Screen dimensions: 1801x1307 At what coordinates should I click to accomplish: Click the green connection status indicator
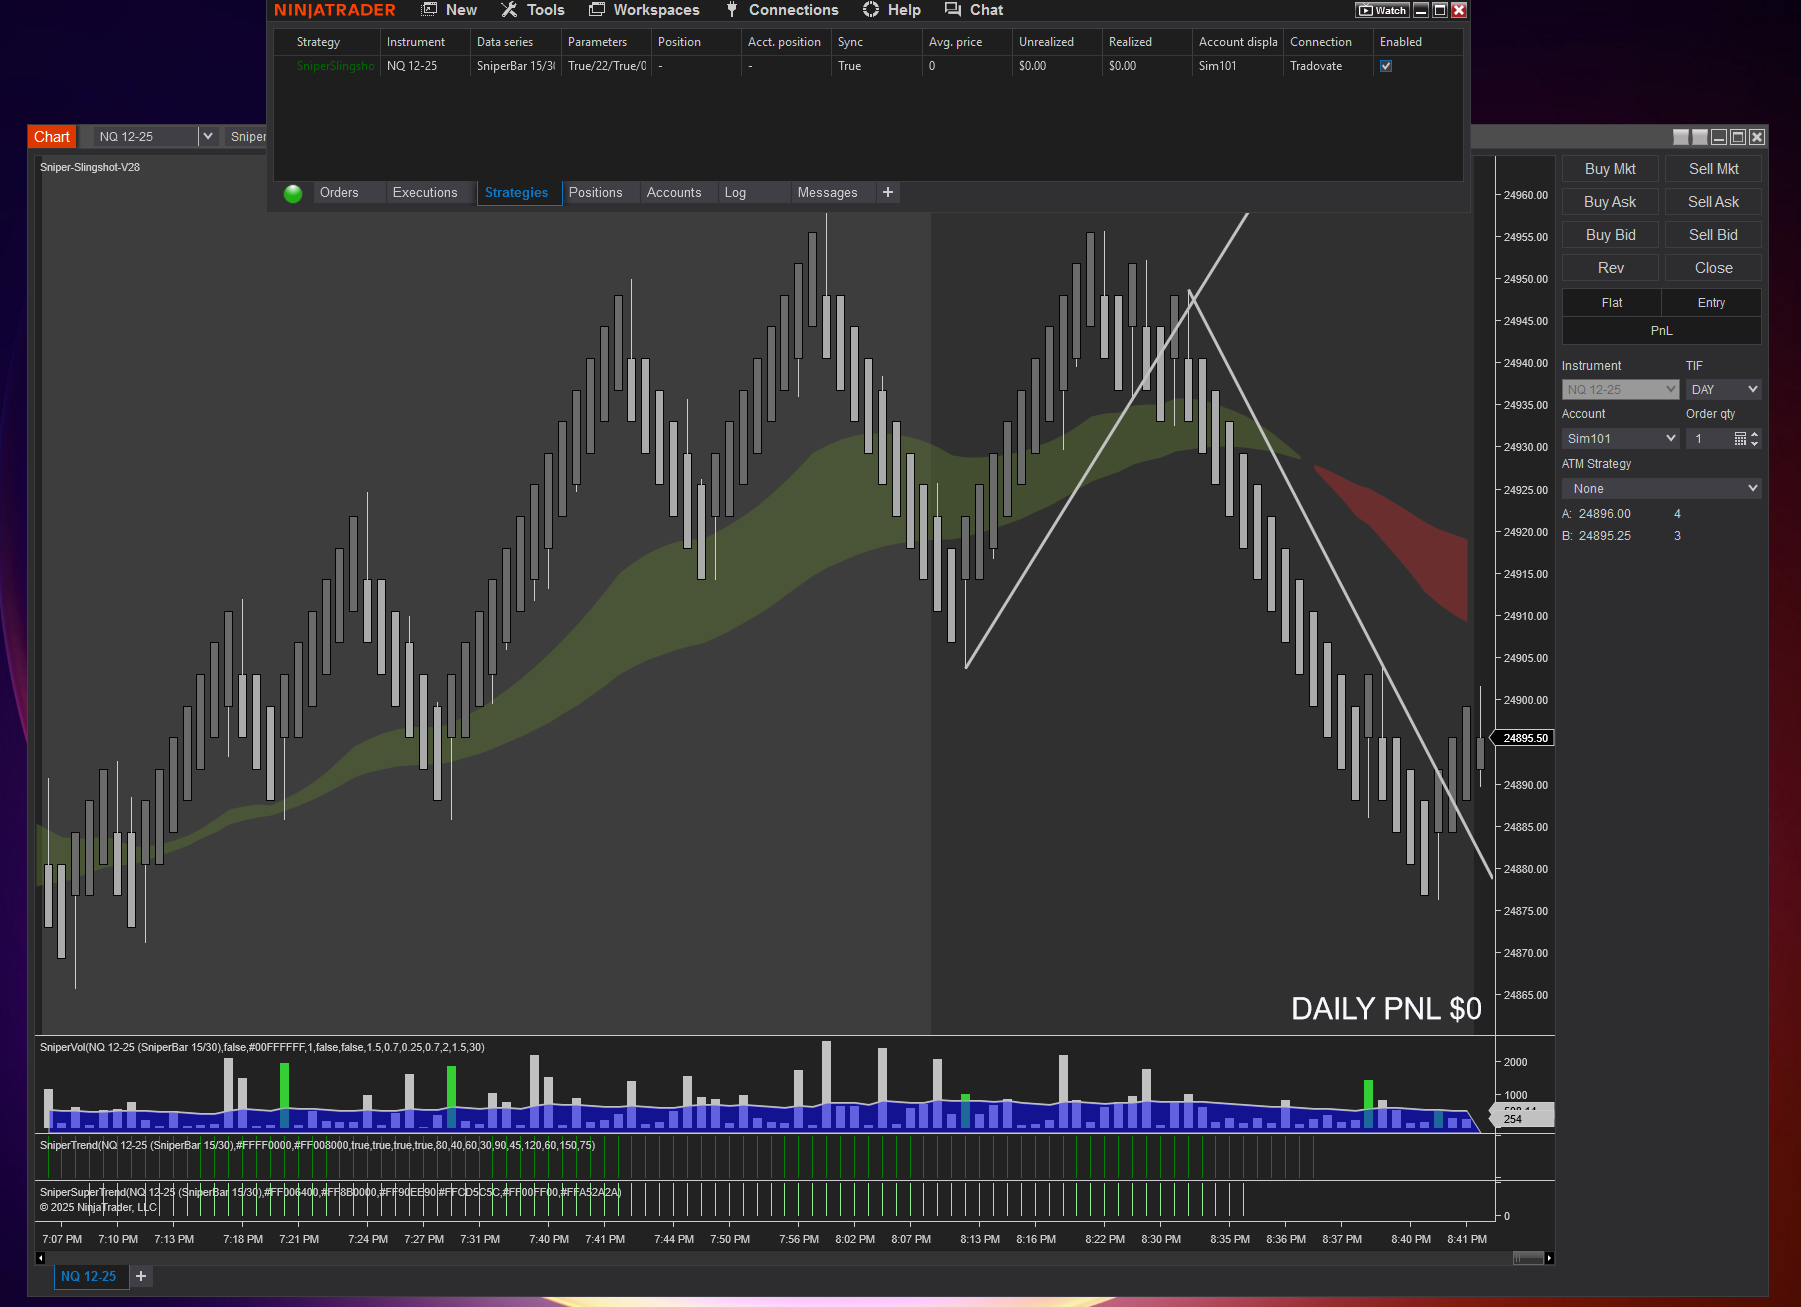click(293, 194)
